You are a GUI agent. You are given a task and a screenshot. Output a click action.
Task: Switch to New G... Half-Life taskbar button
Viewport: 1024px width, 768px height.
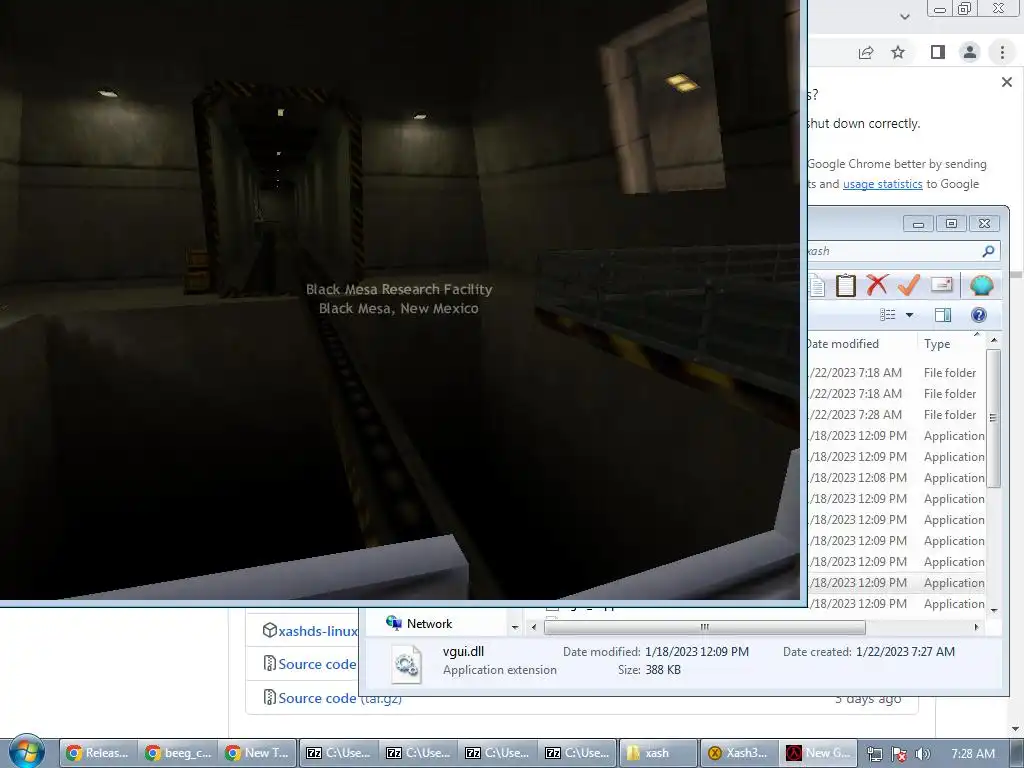[818, 753]
